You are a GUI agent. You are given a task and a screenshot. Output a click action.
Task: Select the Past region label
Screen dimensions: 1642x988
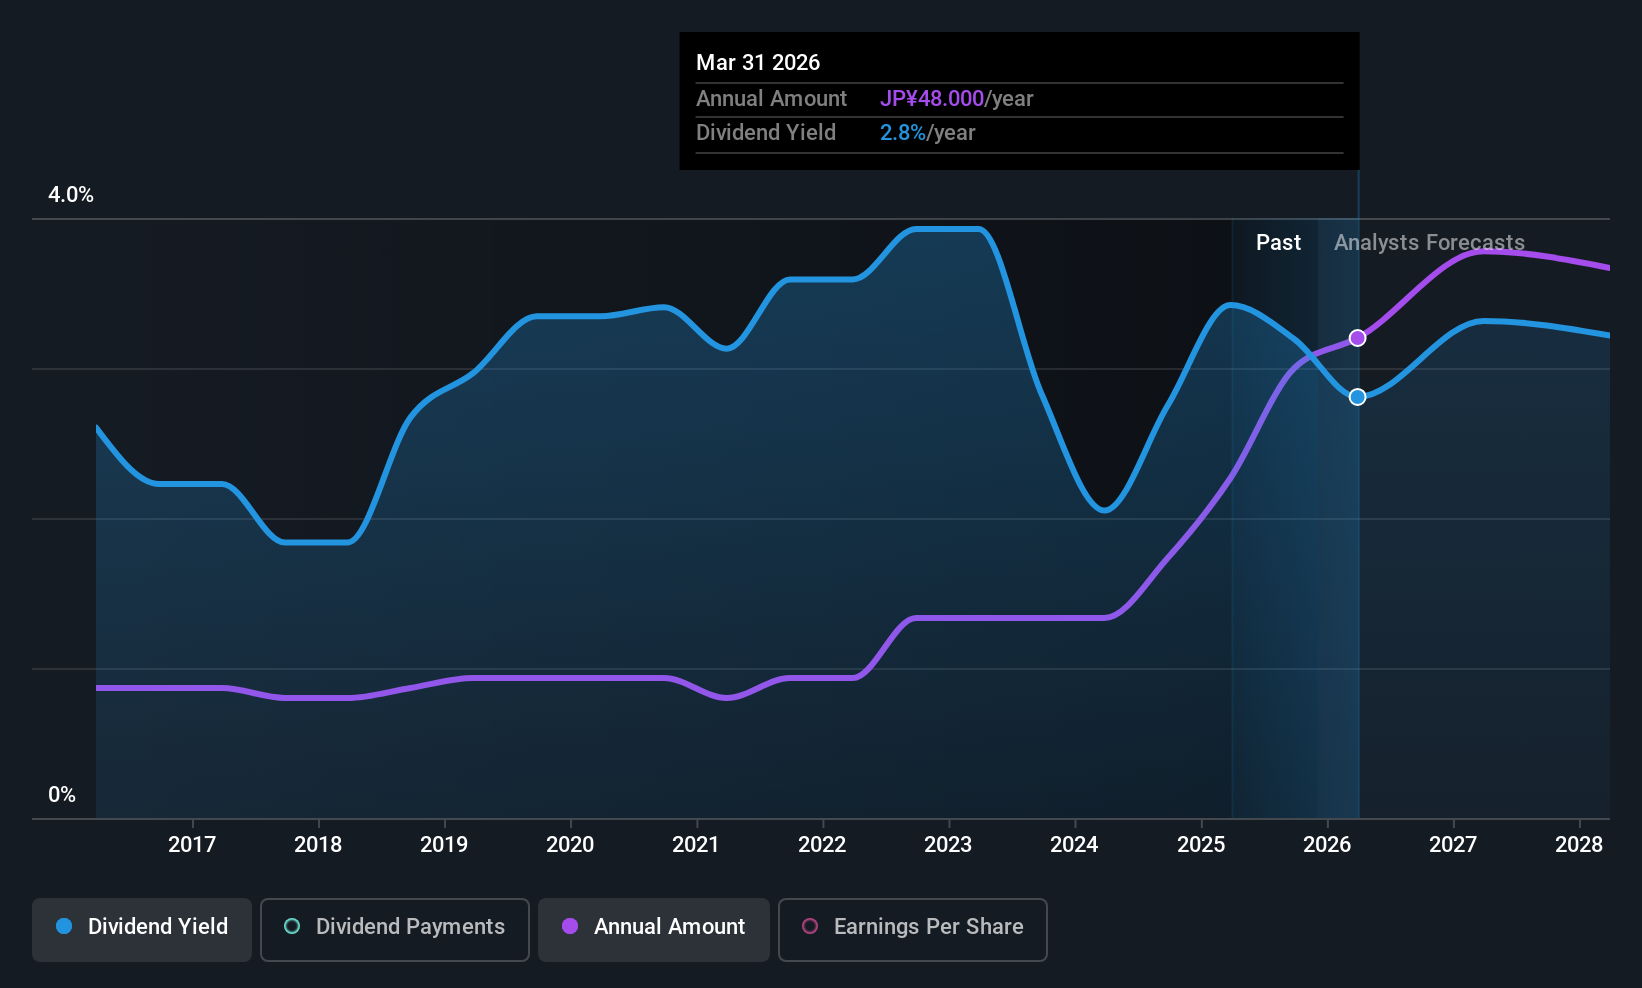click(1278, 243)
